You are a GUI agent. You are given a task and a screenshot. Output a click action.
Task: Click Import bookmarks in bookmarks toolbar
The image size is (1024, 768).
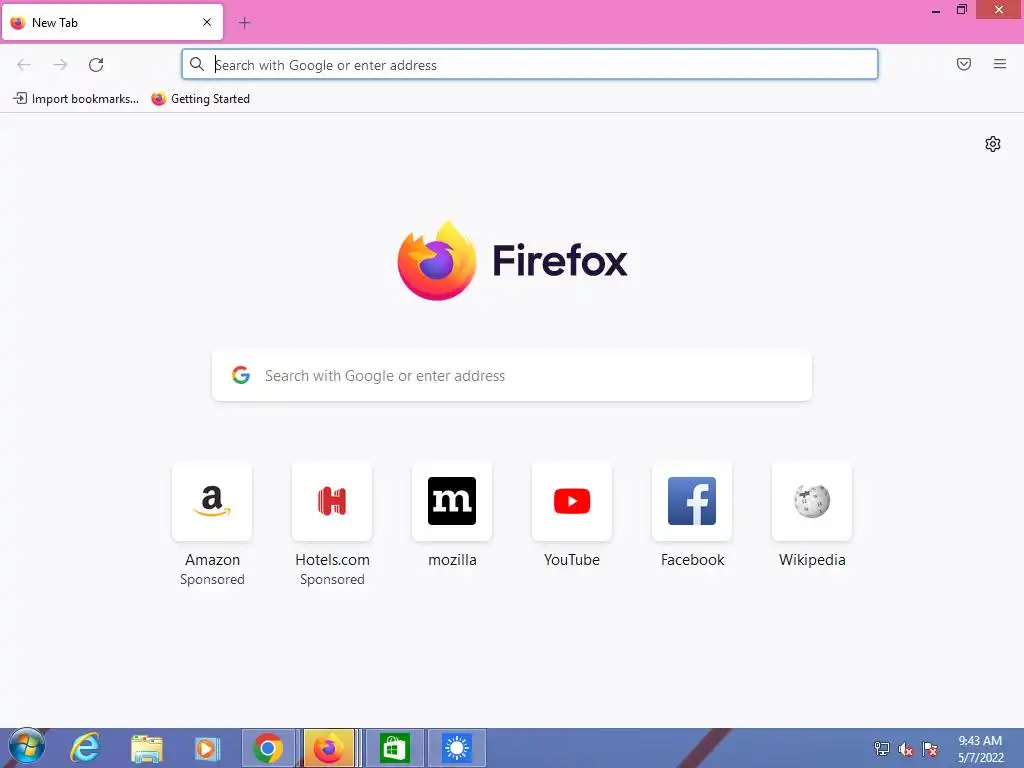coord(76,99)
